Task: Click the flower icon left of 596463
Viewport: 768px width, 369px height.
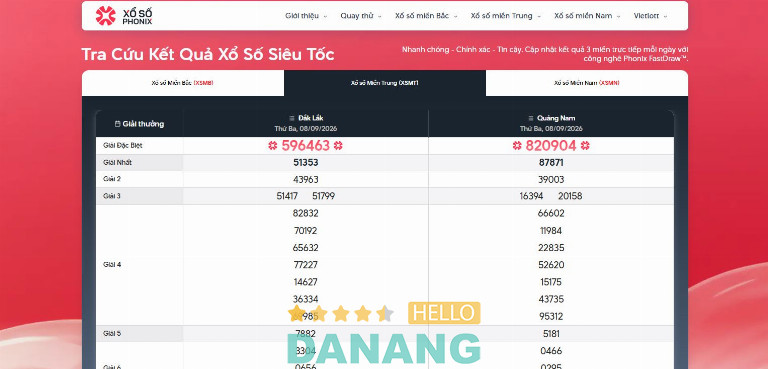Action: (273, 146)
